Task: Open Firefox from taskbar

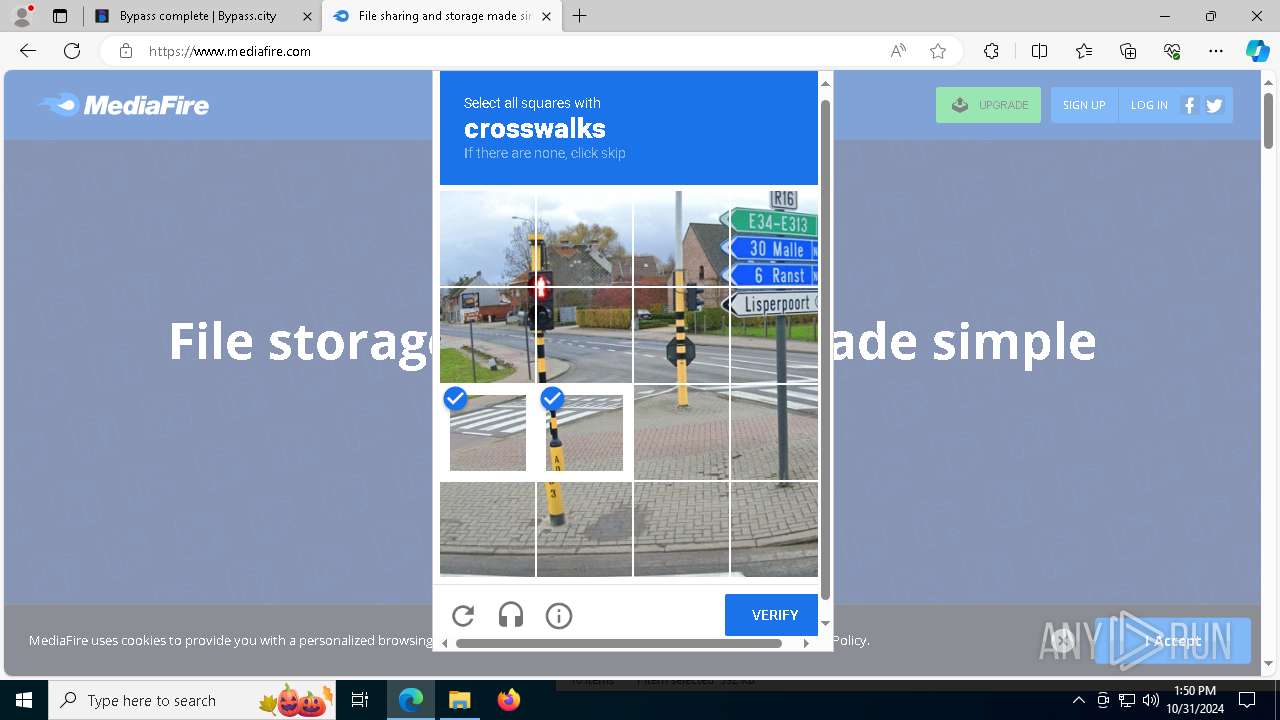Action: [508, 700]
